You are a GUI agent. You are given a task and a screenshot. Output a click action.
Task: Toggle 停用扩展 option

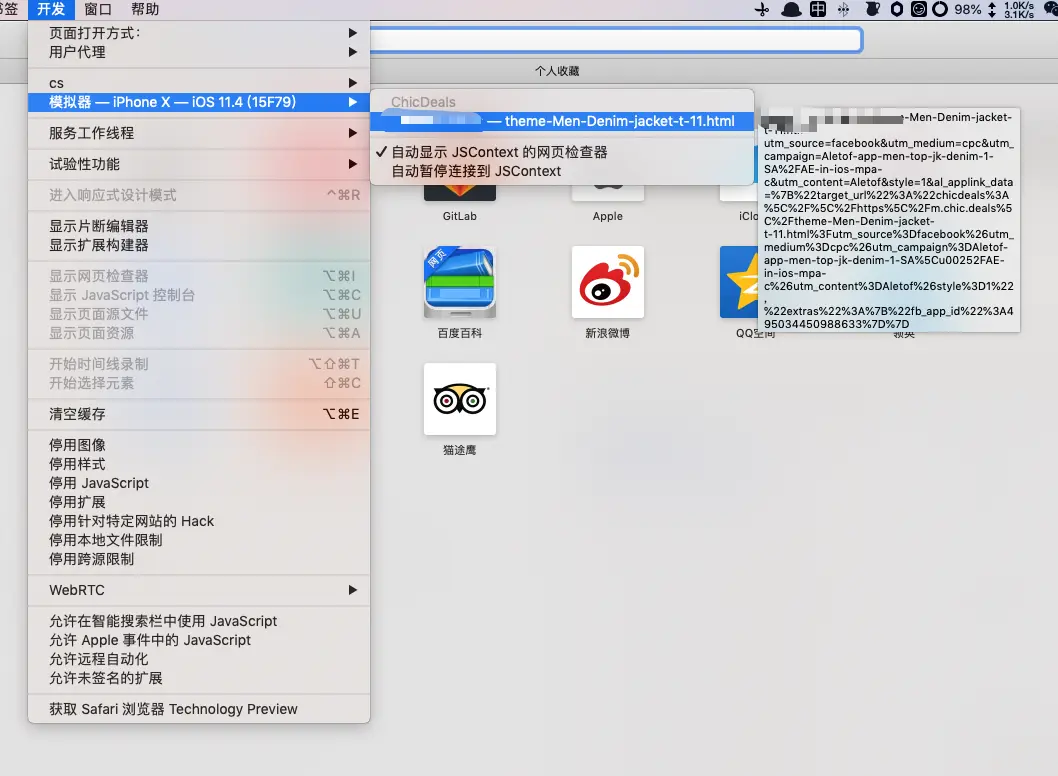click(199, 502)
